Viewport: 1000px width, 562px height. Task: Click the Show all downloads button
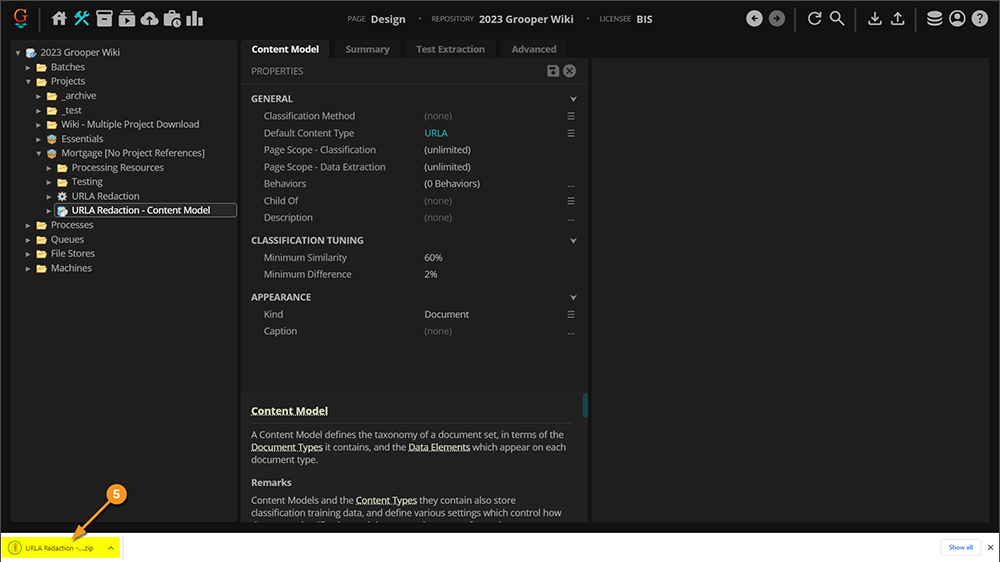point(960,547)
